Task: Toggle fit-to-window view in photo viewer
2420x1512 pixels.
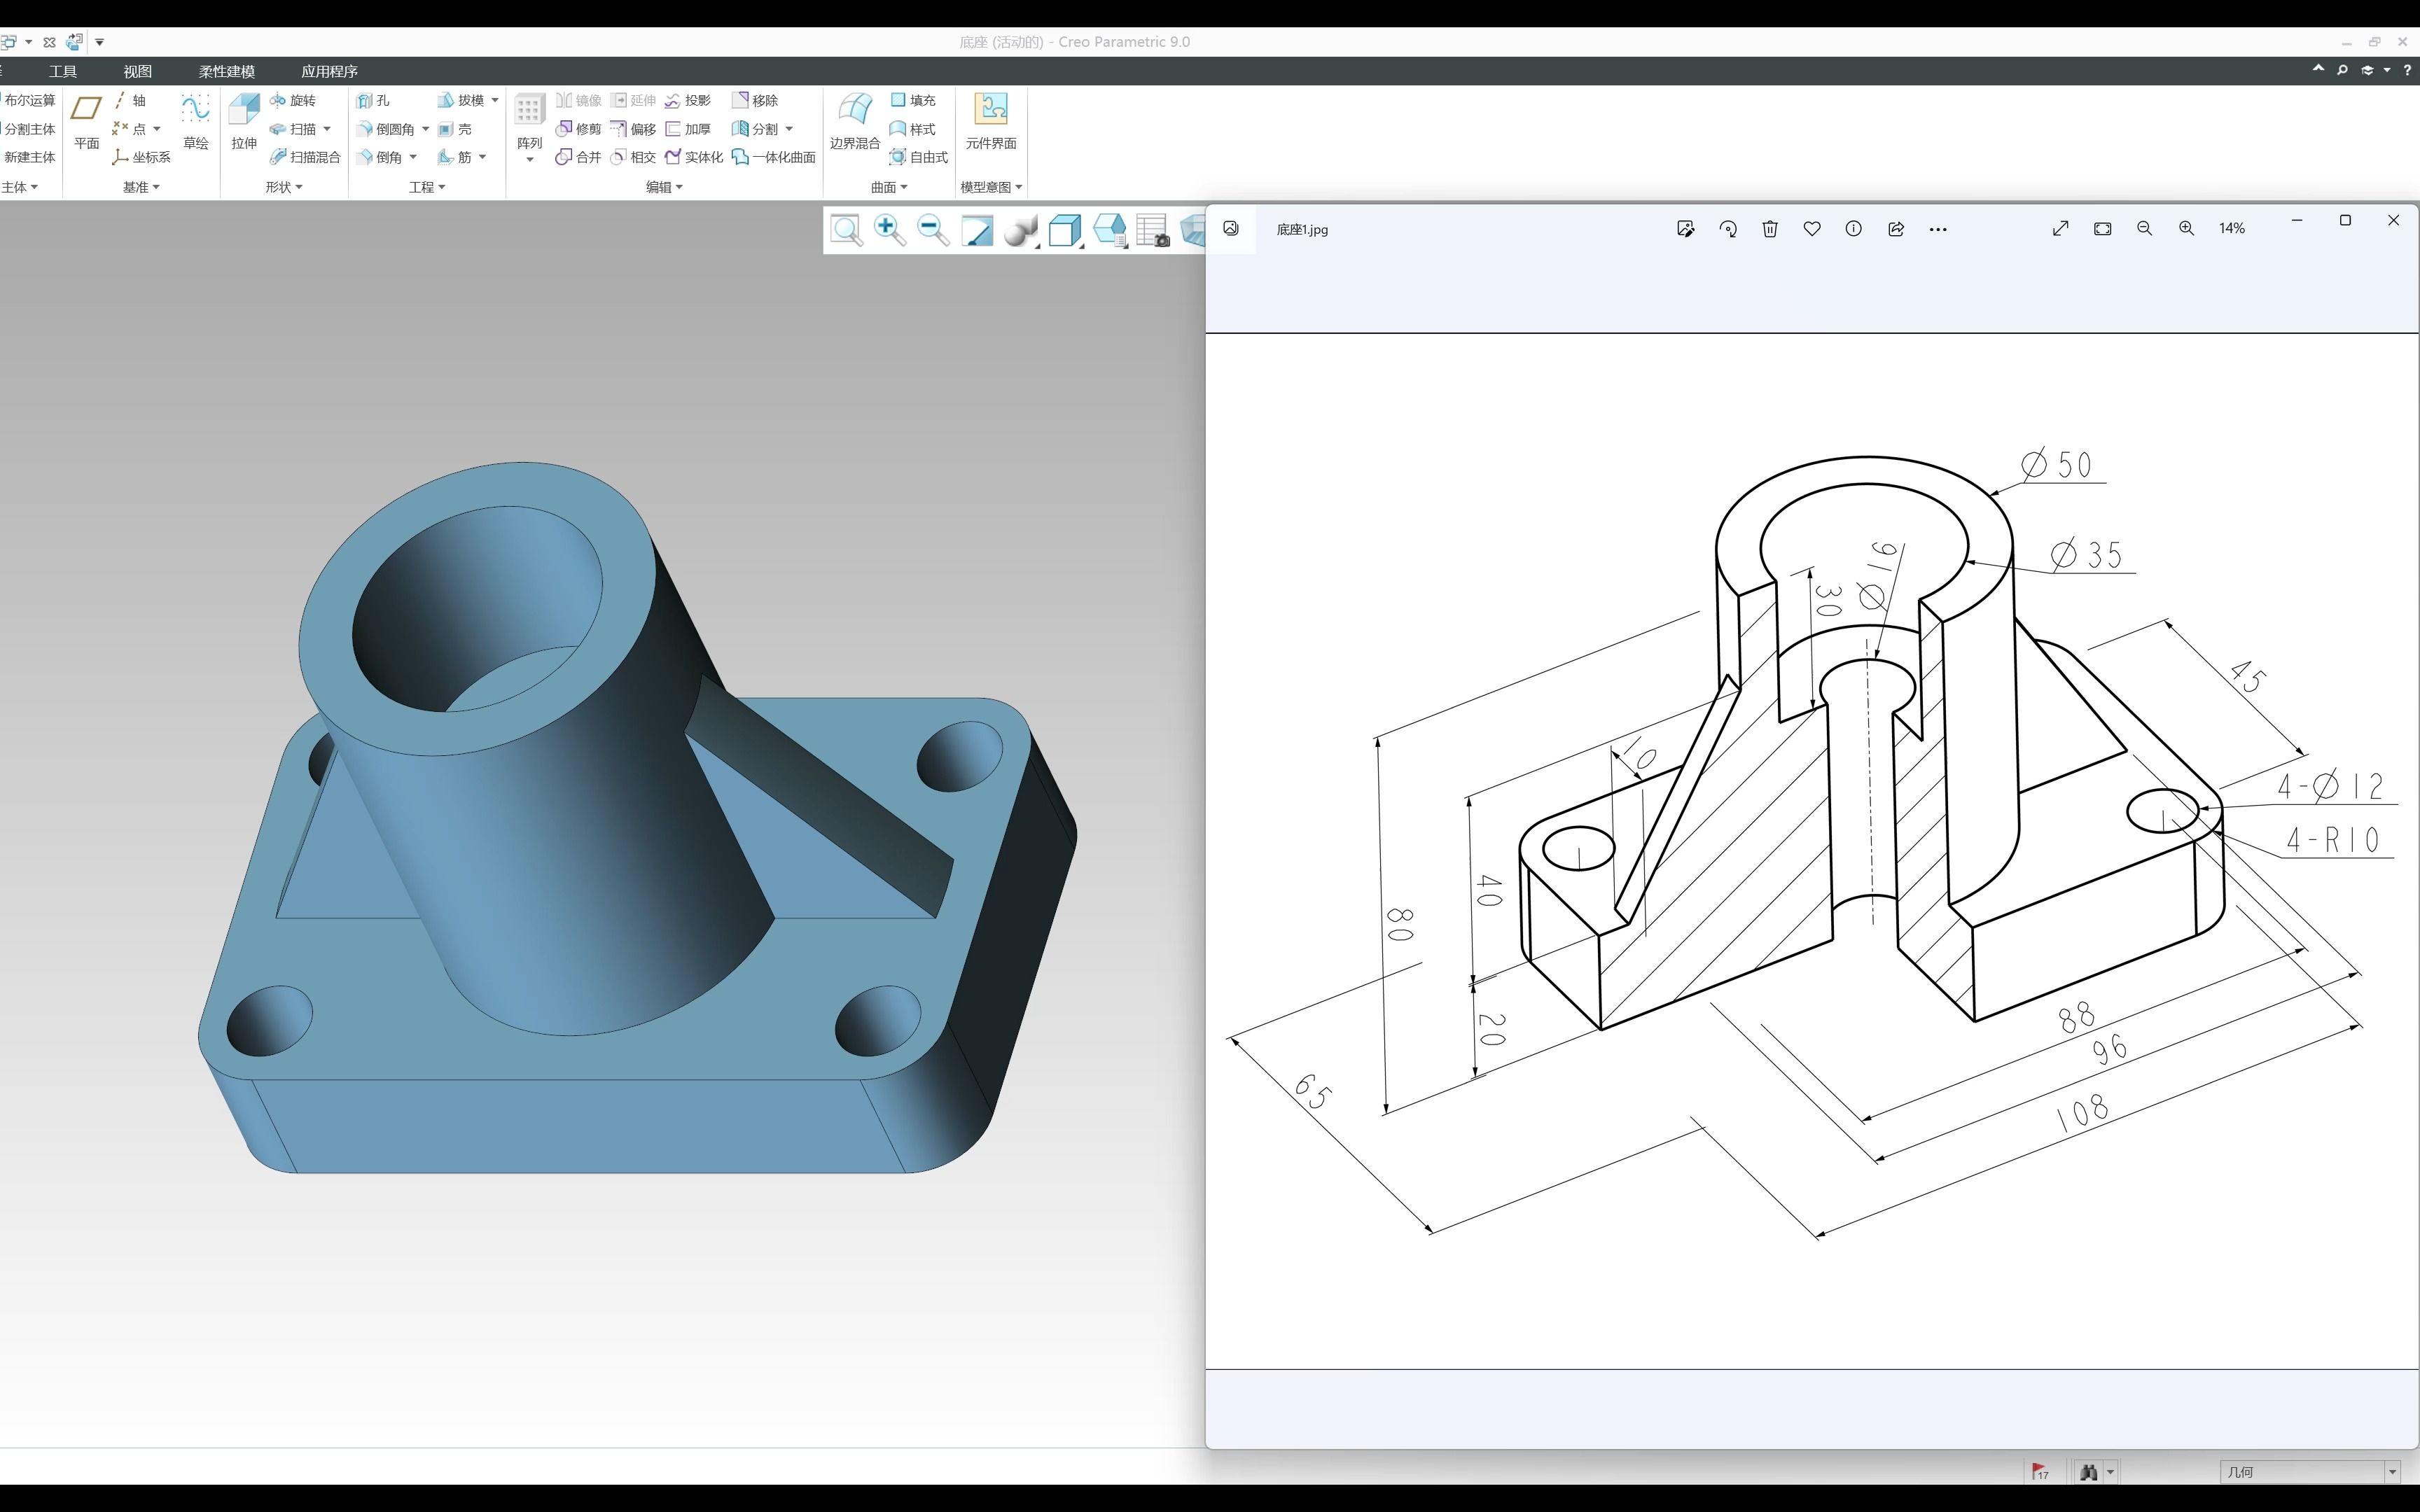Action: (2102, 229)
